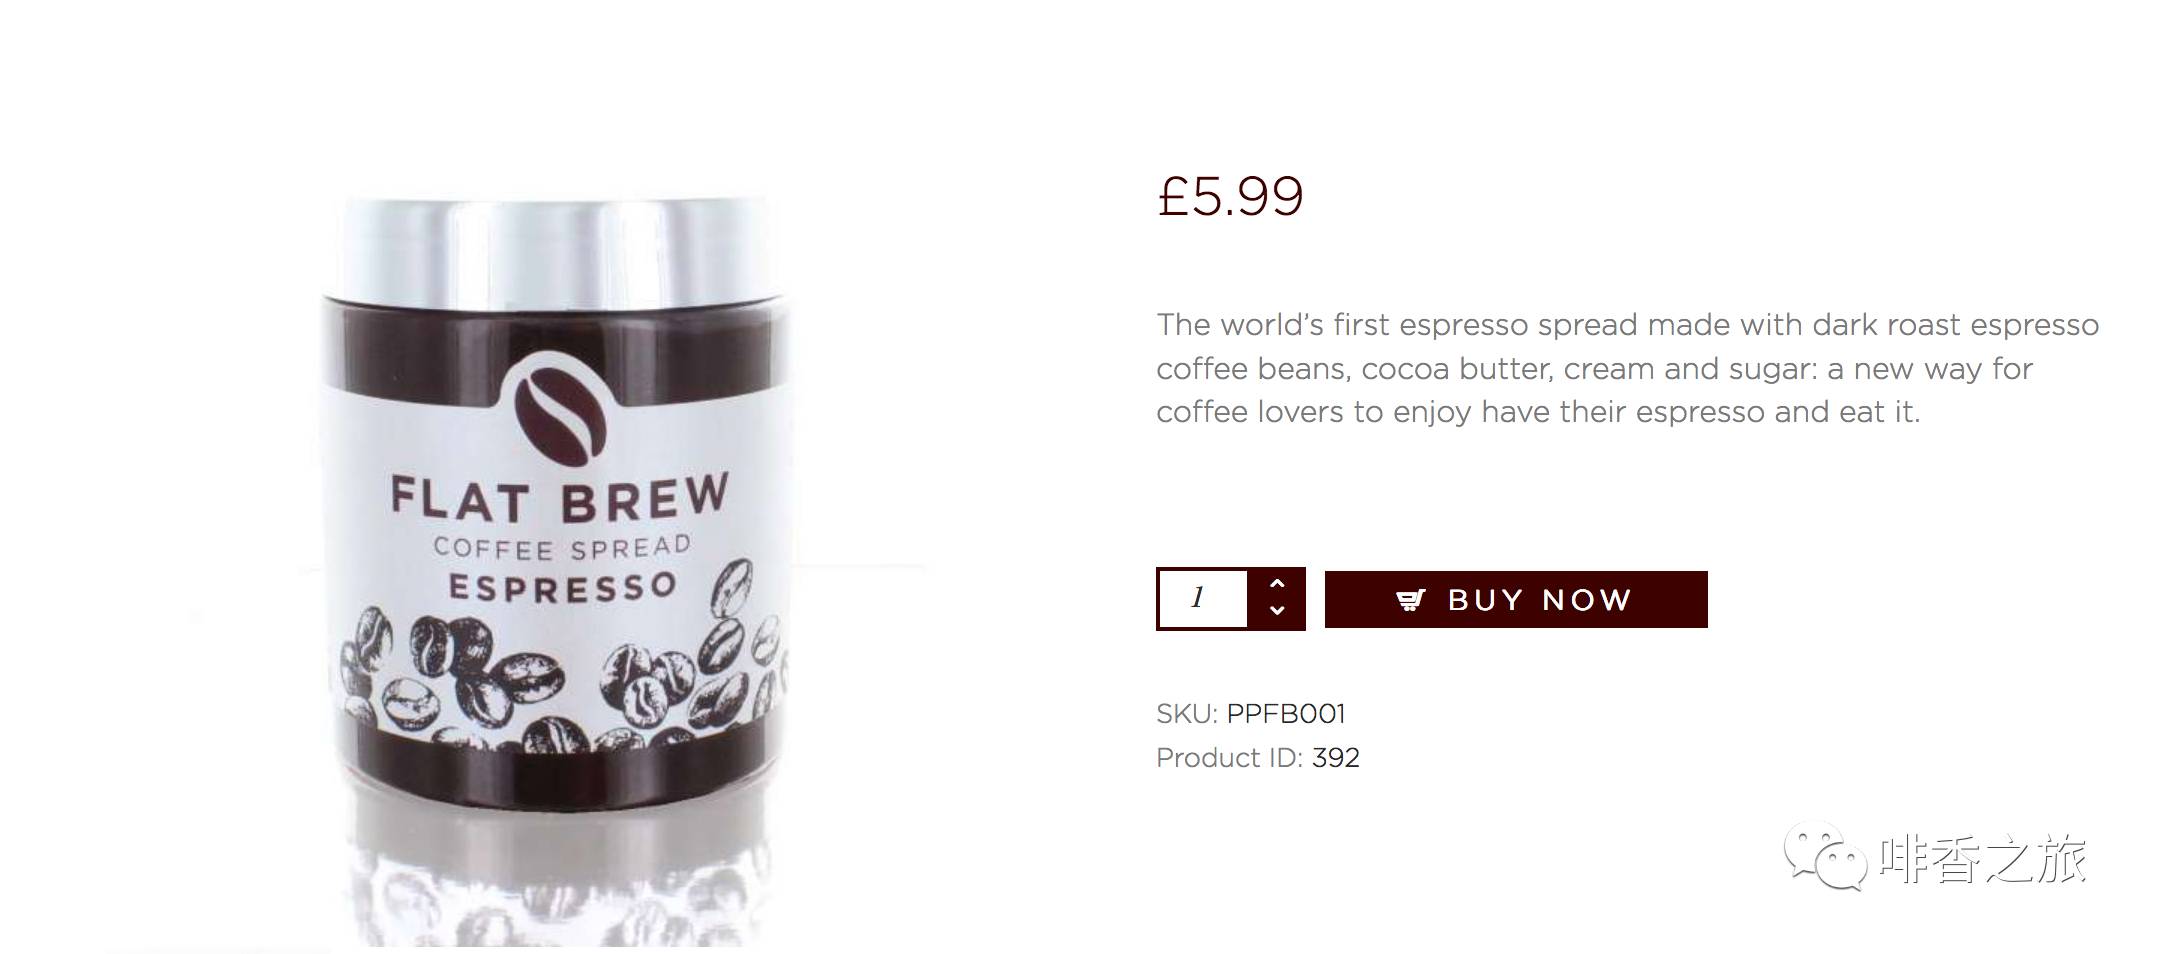Click the COFFEE SPREAD text on the jar

pos(562,548)
